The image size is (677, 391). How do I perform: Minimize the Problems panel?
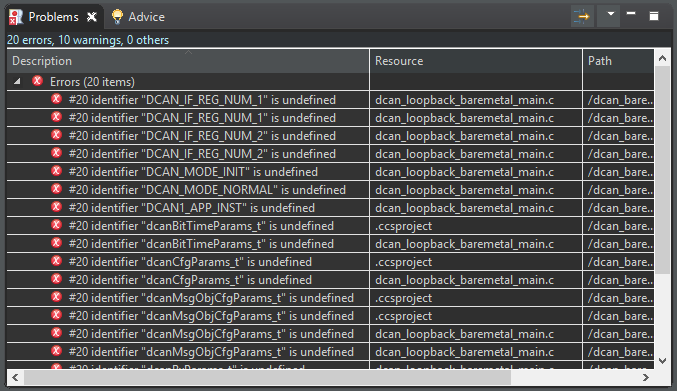[x=631, y=14]
